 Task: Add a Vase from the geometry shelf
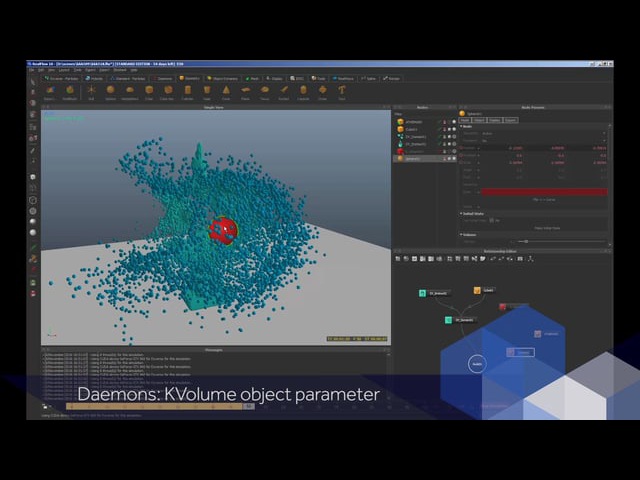coord(207,93)
